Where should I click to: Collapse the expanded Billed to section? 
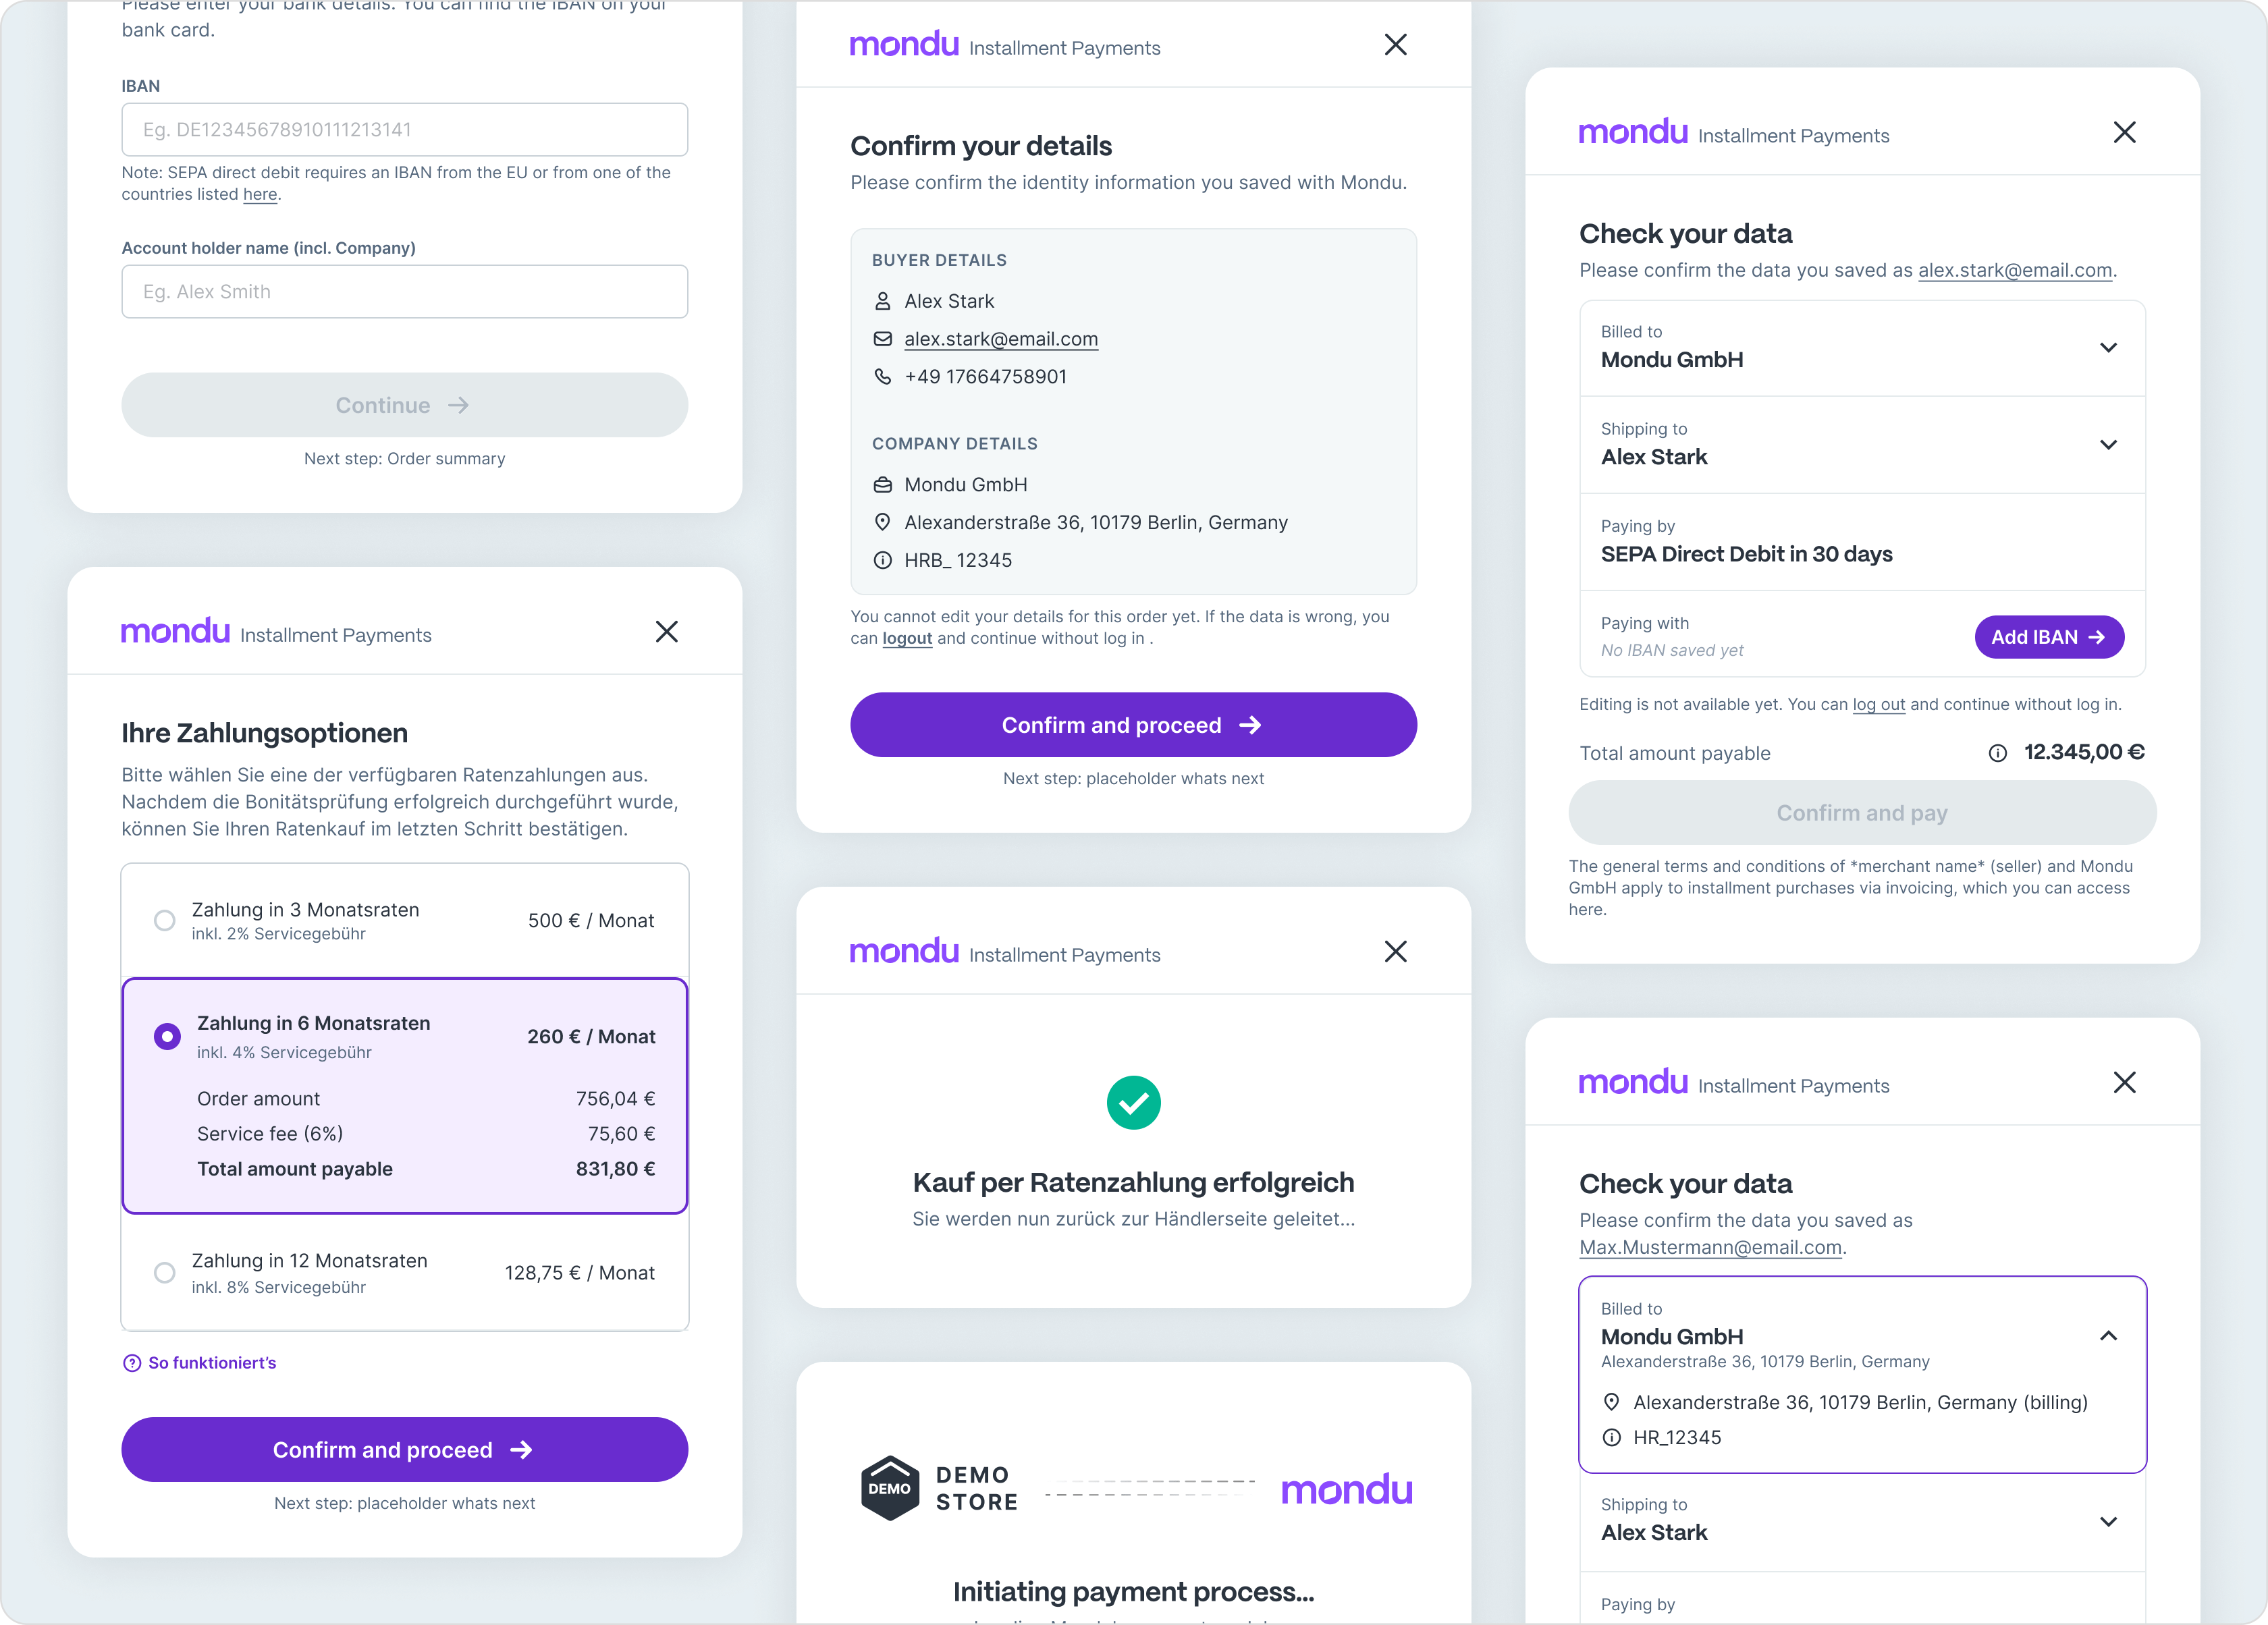(x=2108, y=1336)
